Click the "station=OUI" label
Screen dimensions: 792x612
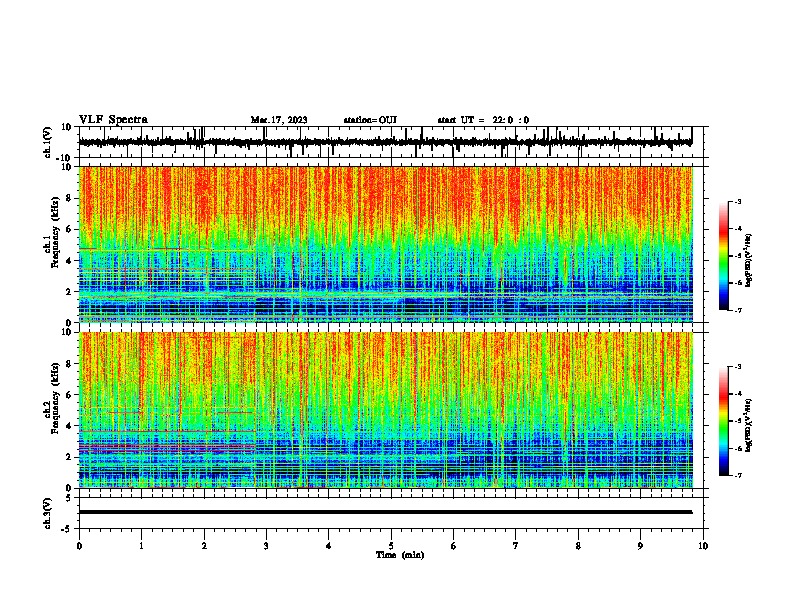click(x=370, y=120)
